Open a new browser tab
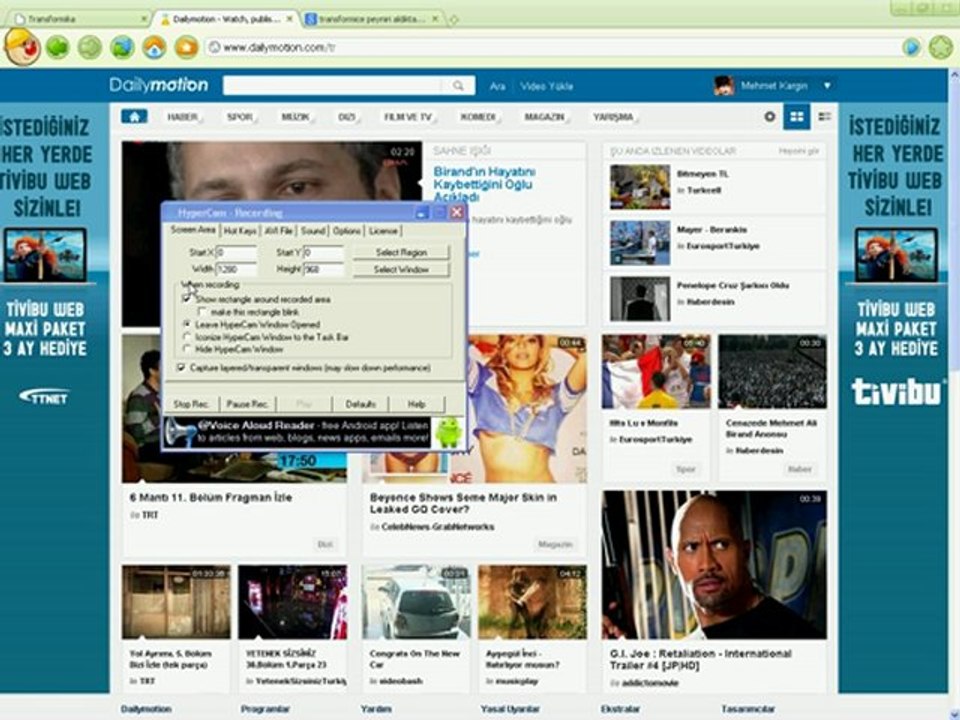Image resolution: width=960 pixels, height=720 pixels. click(454, 20)
